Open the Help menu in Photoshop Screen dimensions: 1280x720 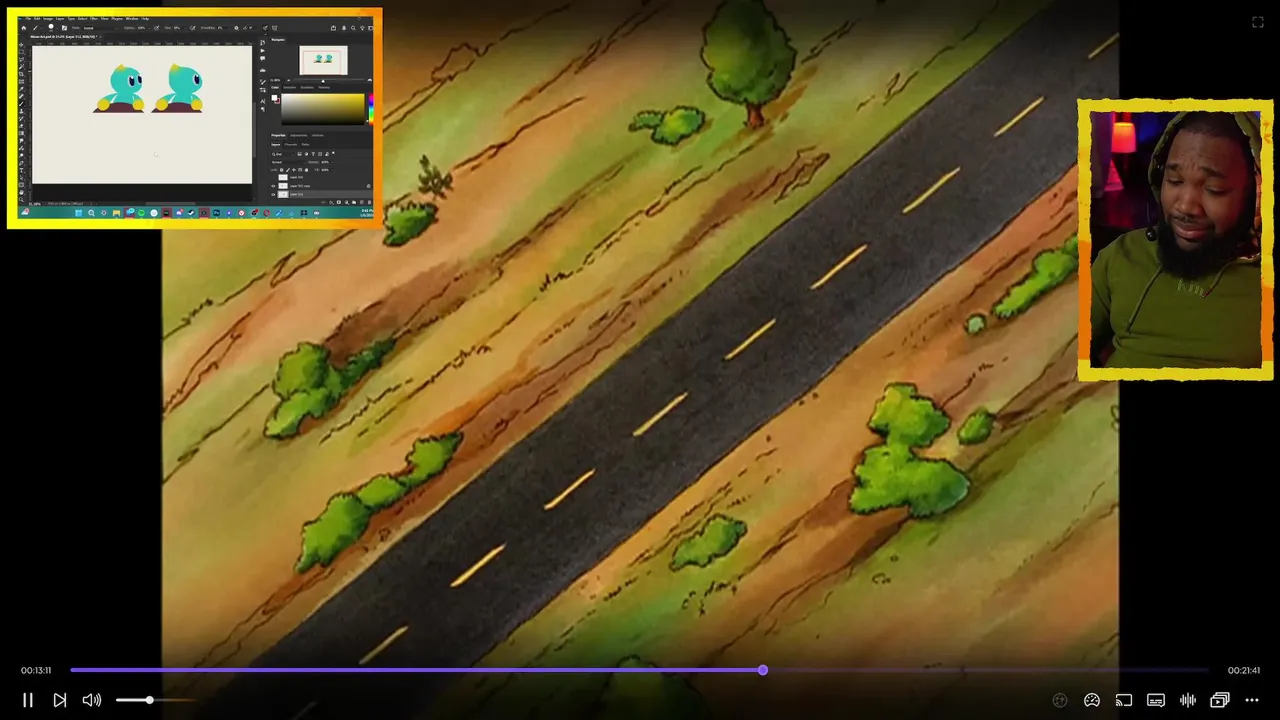click(145, 19)
